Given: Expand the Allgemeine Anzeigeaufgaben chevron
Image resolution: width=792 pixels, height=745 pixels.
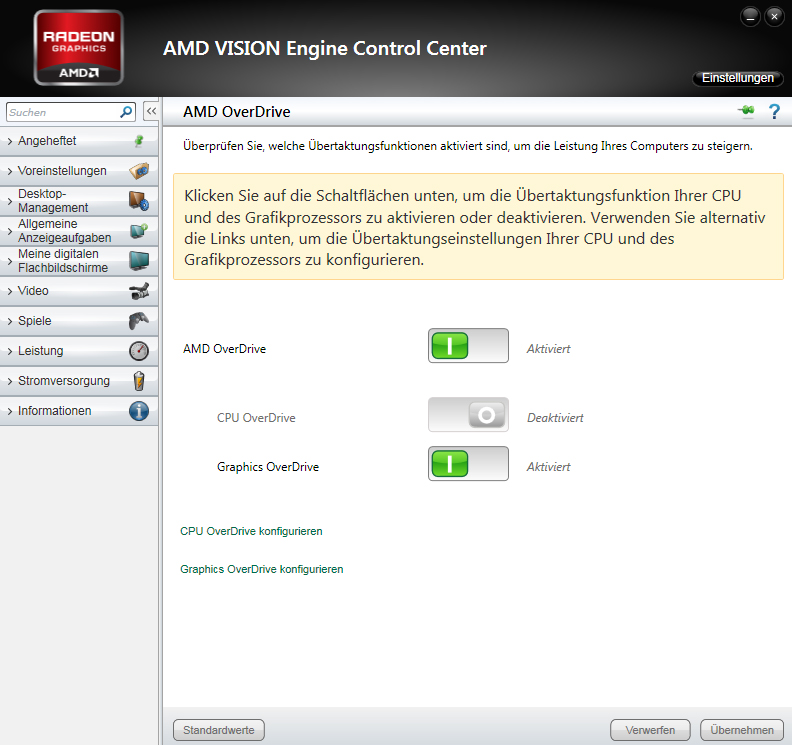Looking at the screenshot, I should coord(10,231).
